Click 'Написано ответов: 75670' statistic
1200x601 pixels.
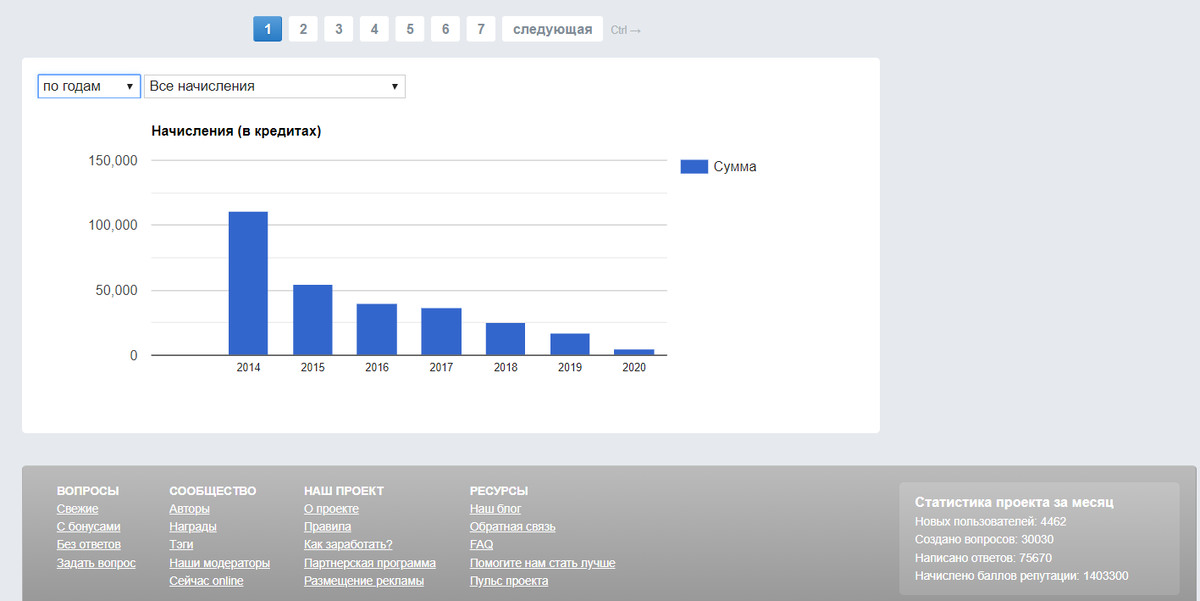coord(983,558)
